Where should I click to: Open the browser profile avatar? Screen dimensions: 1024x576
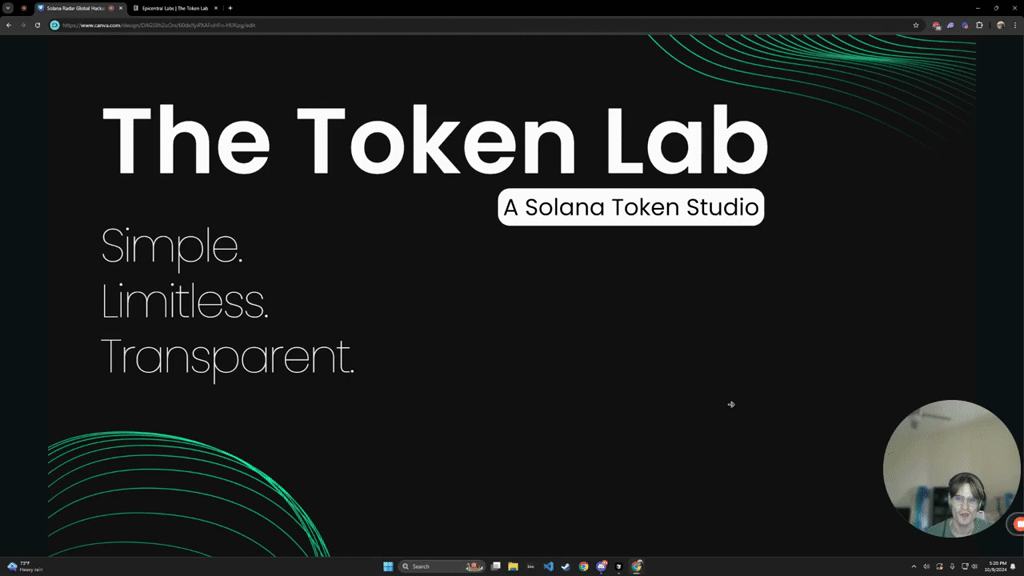pyautogui.click(x=1000, y=25)
